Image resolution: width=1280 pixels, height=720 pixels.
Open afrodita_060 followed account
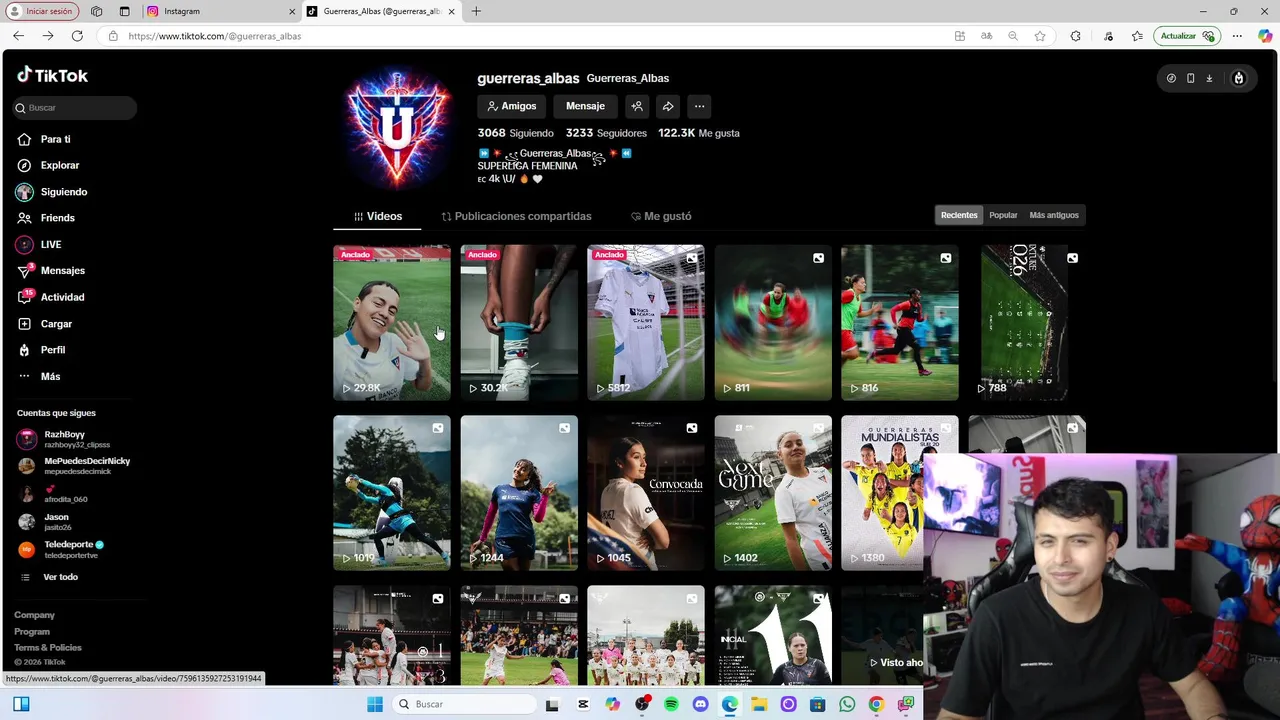[54, 494]
